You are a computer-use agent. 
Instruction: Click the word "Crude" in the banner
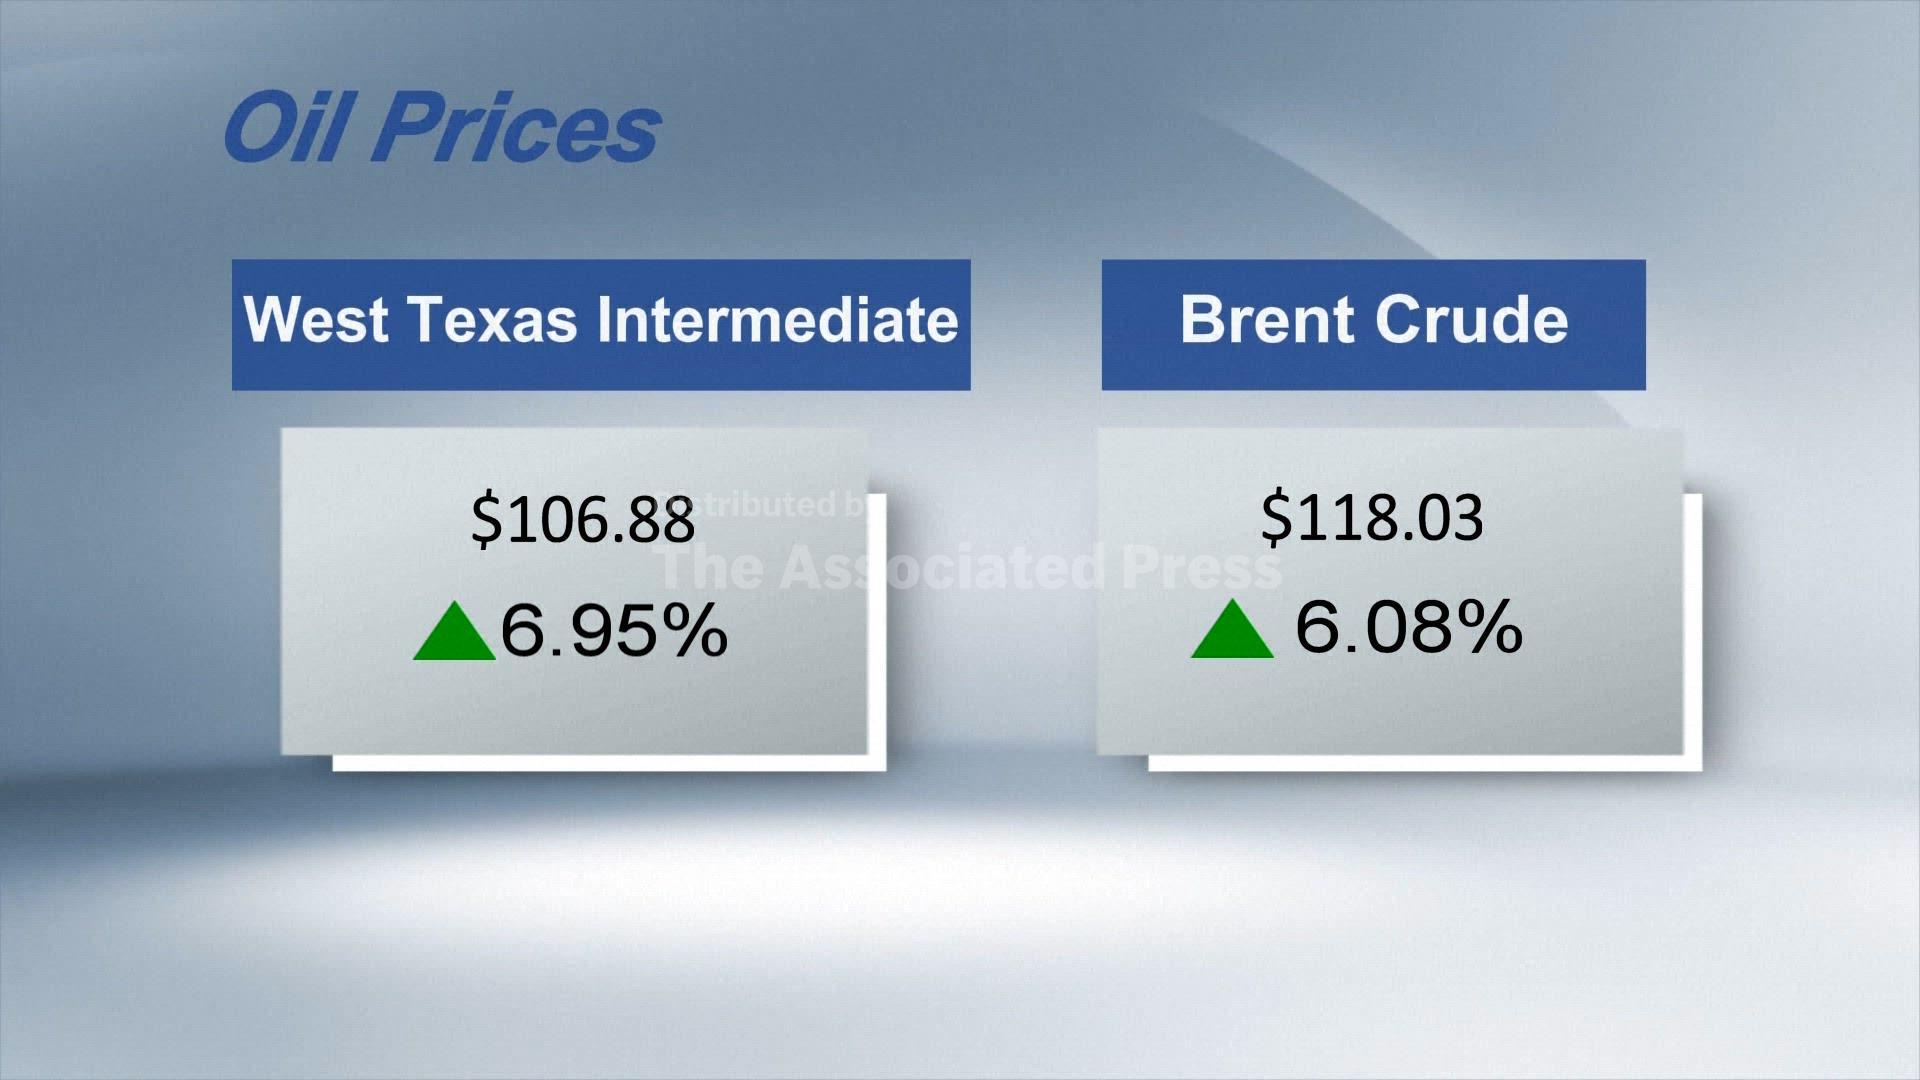coord(1471,320)
